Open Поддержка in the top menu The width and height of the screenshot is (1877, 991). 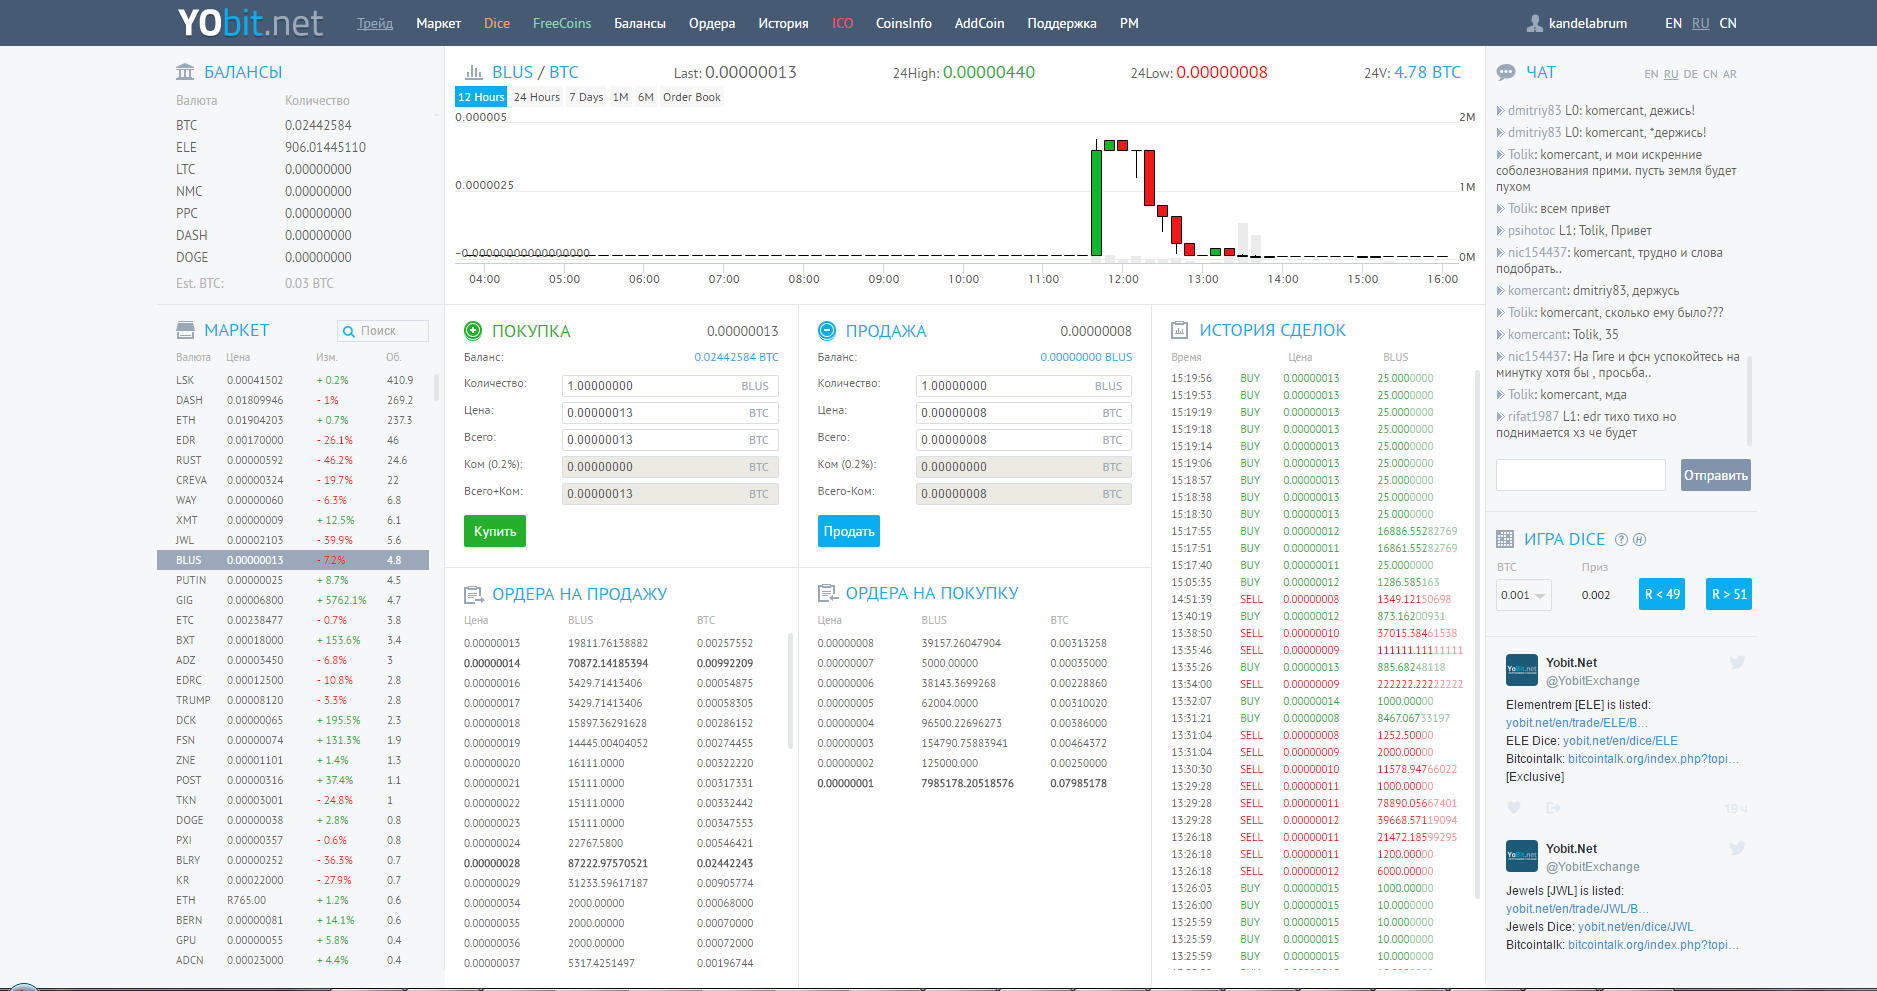point(1062,23)
